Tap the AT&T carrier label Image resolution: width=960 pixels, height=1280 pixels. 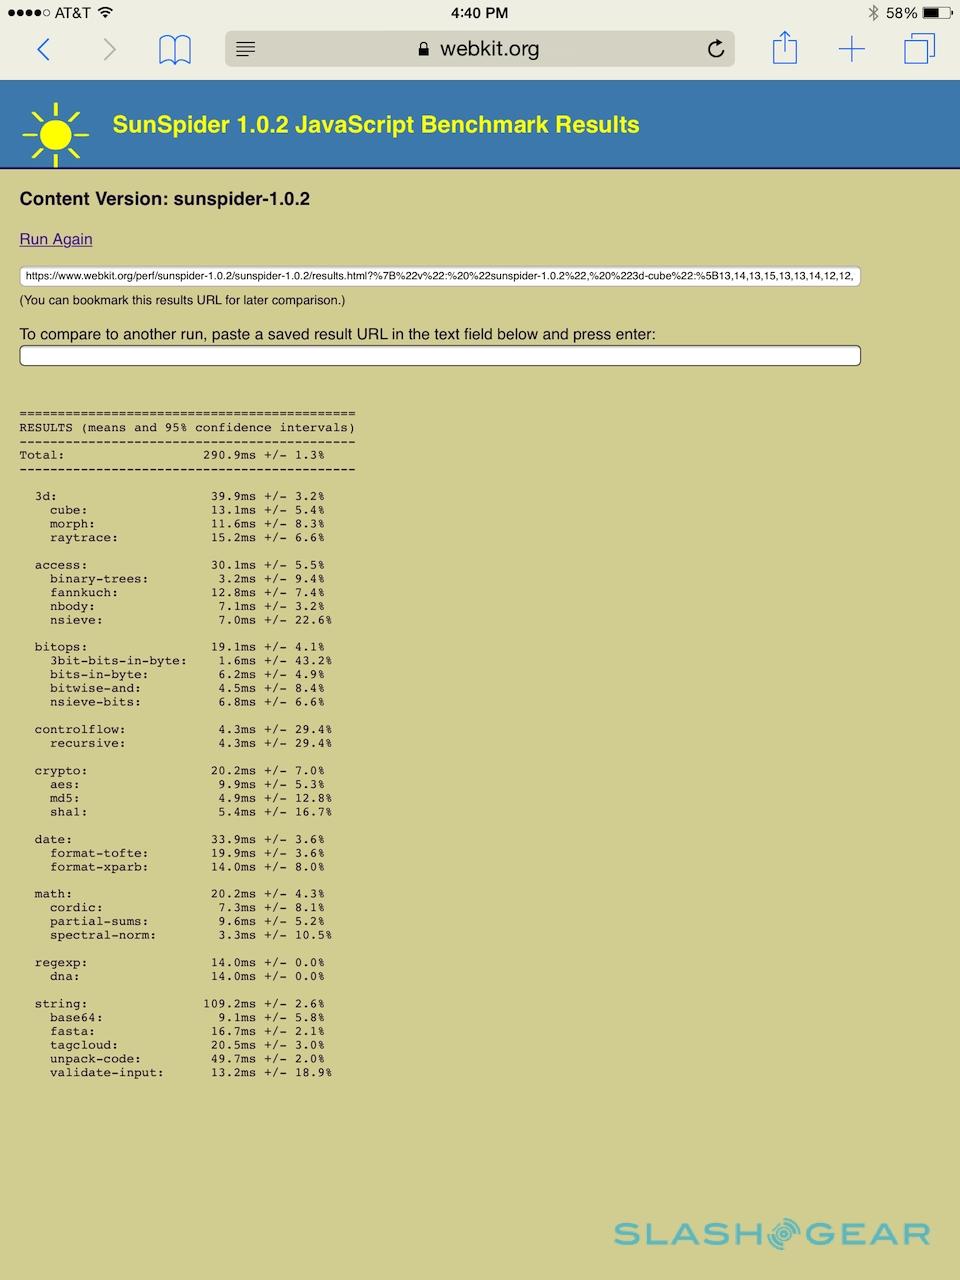72,13
